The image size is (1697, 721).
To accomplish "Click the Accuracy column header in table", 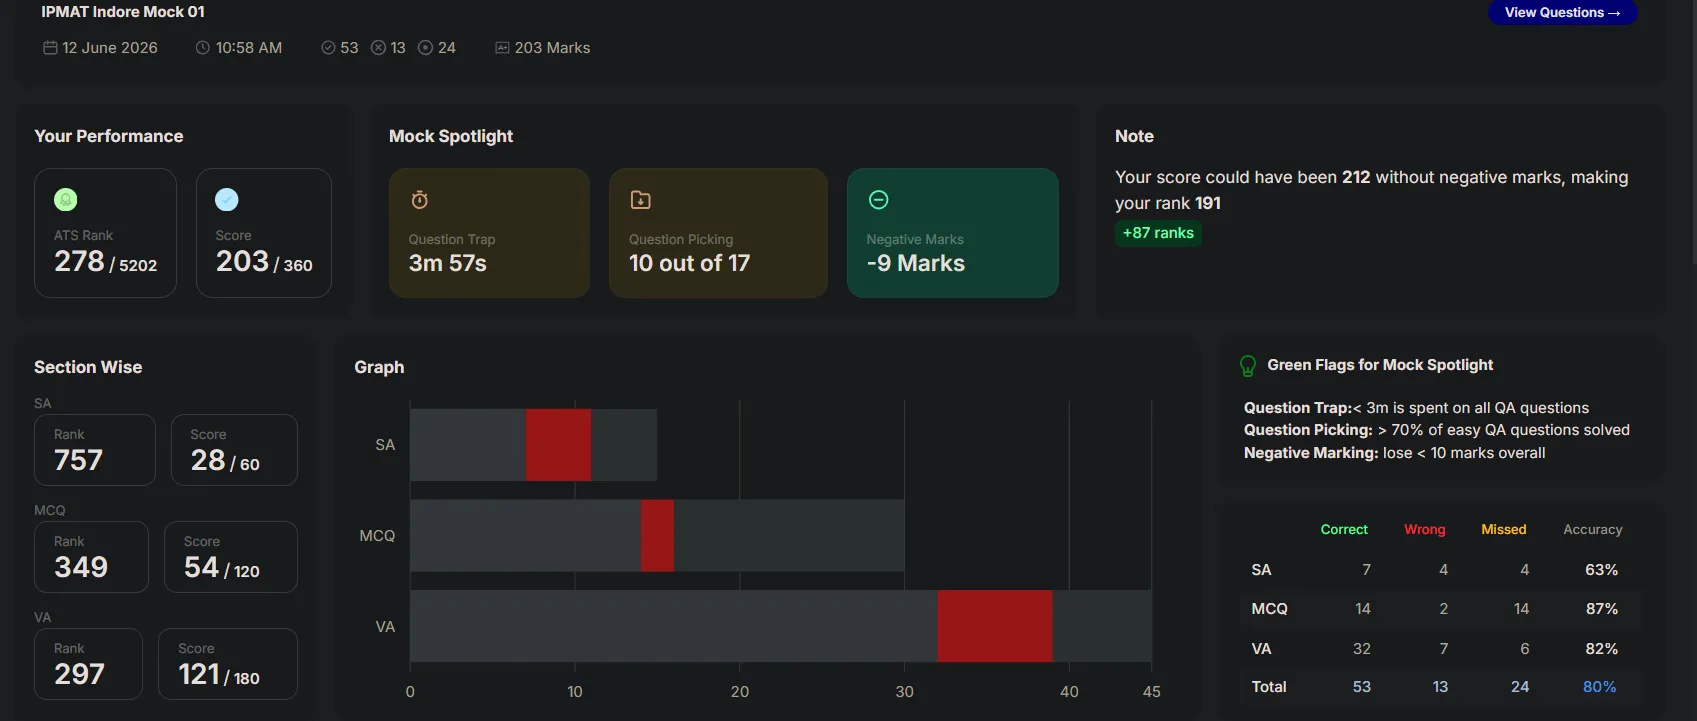I will 1593,530.
